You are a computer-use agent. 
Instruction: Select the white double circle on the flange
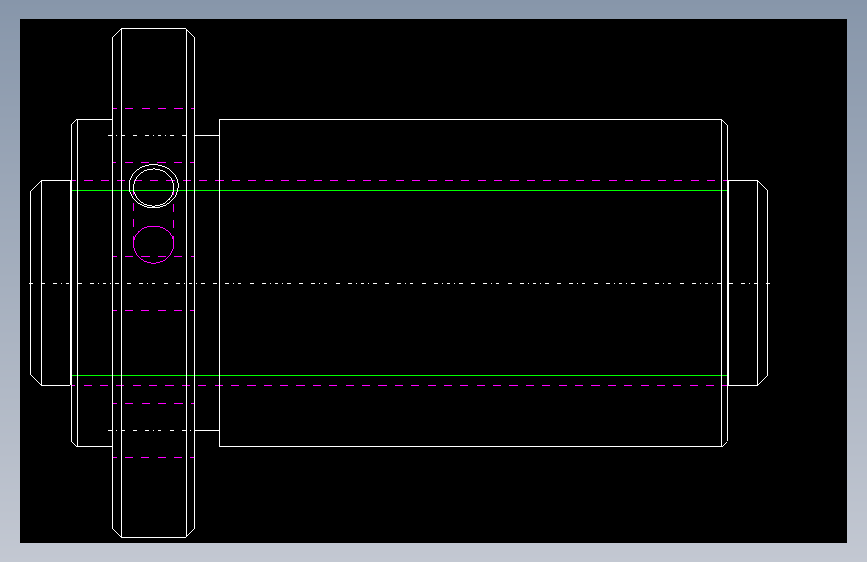tap(154, 186)
